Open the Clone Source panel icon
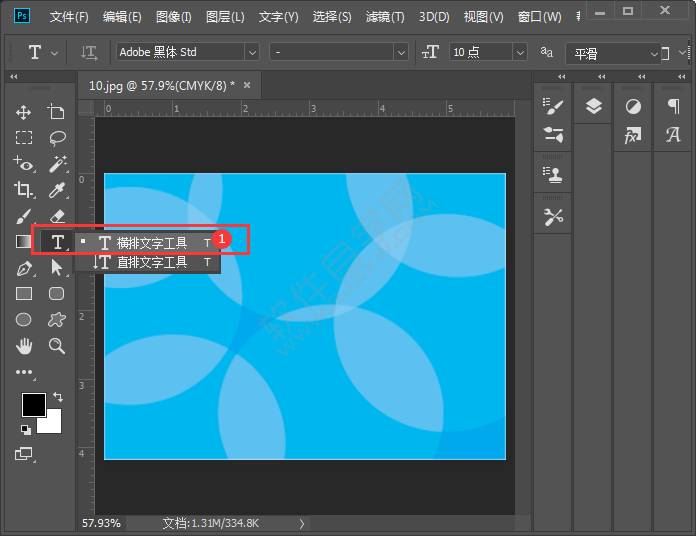 (553, 175)
